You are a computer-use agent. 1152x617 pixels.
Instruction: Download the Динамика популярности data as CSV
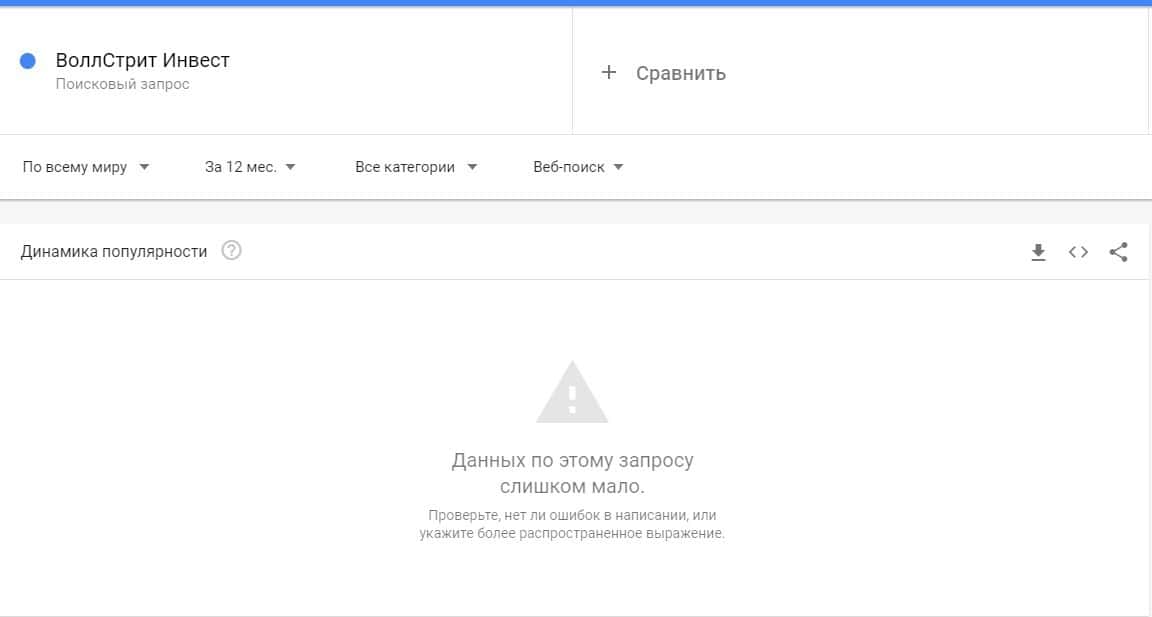[1038, 252]
